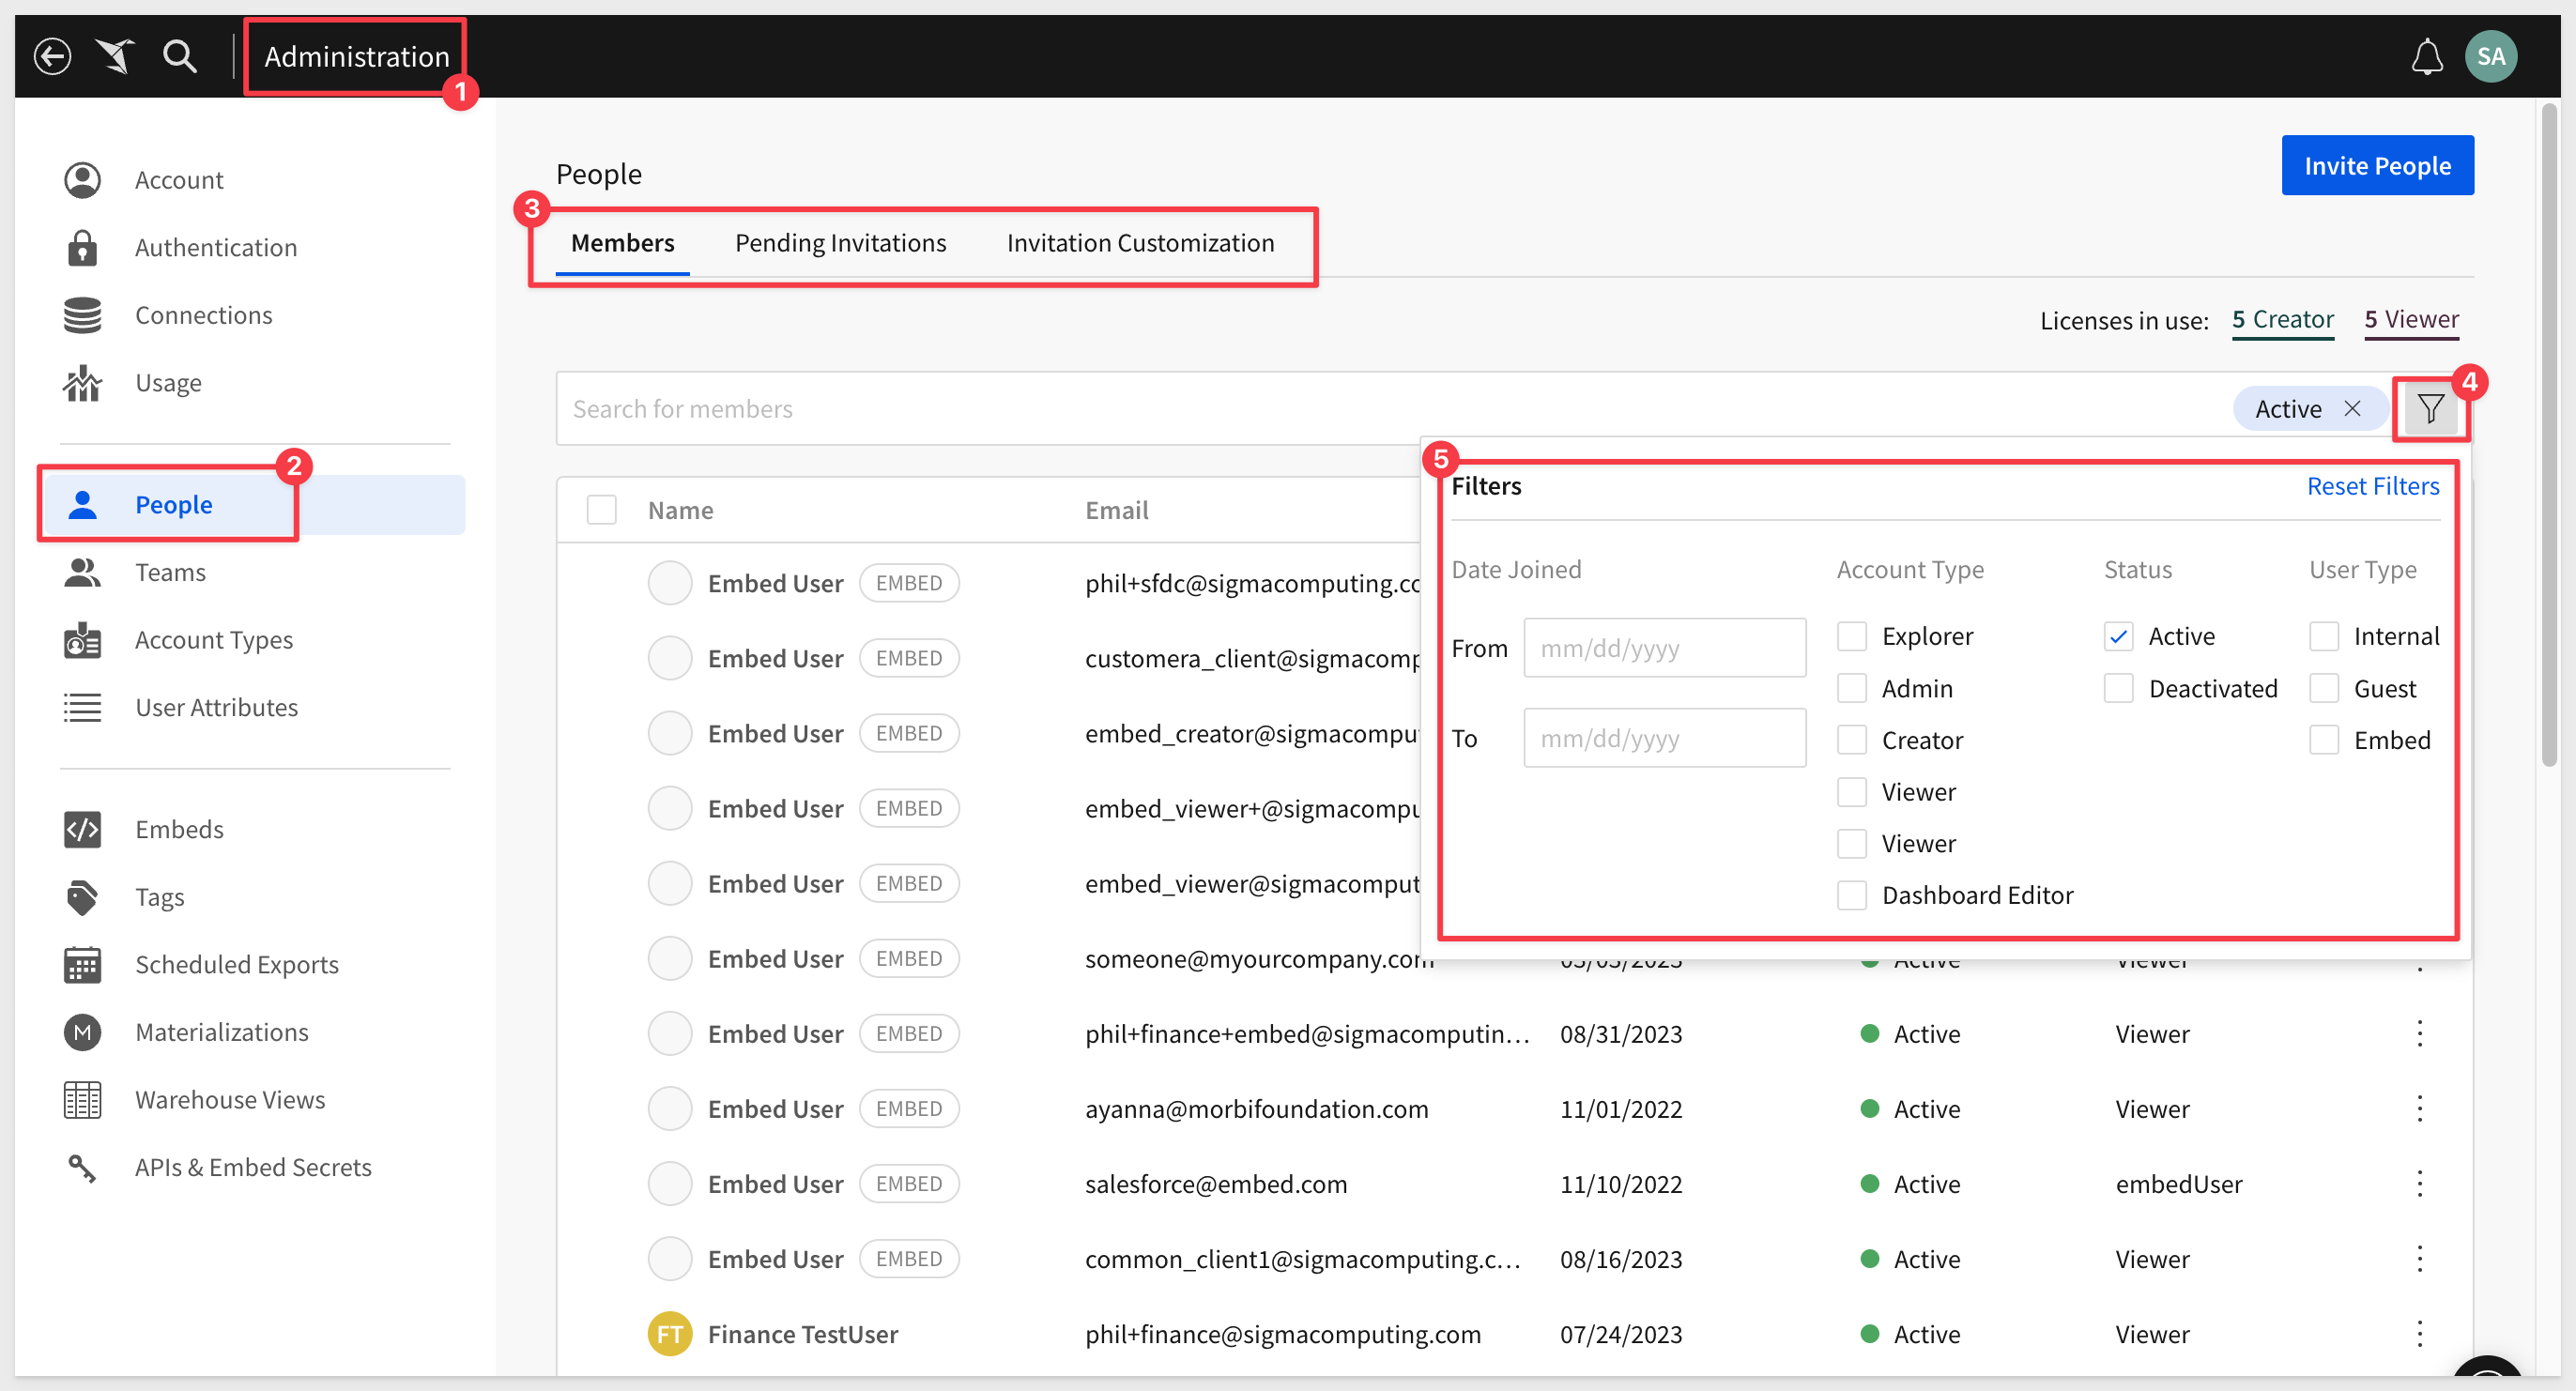Click the Connections database icon

(x=82, y=315)
